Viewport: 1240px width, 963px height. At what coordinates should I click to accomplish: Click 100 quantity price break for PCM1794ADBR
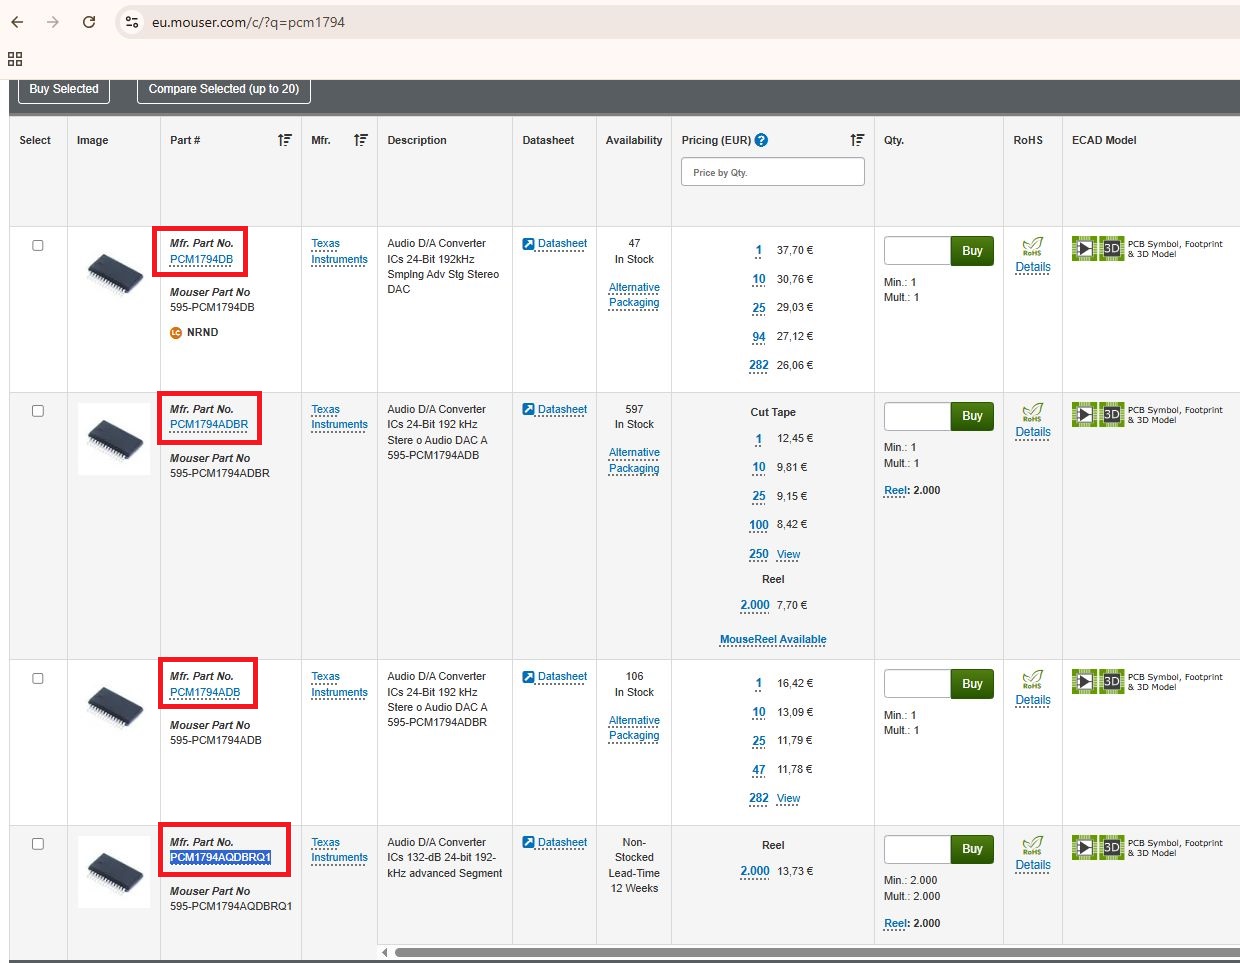coord(759,525)
